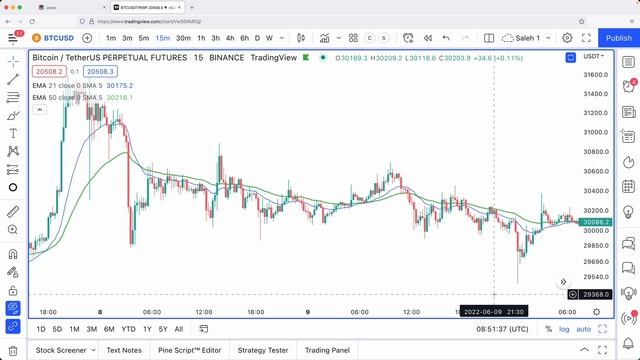Open USDT currency dropdown
Viewport: 640px width, 360px height.
coord(593,56)
